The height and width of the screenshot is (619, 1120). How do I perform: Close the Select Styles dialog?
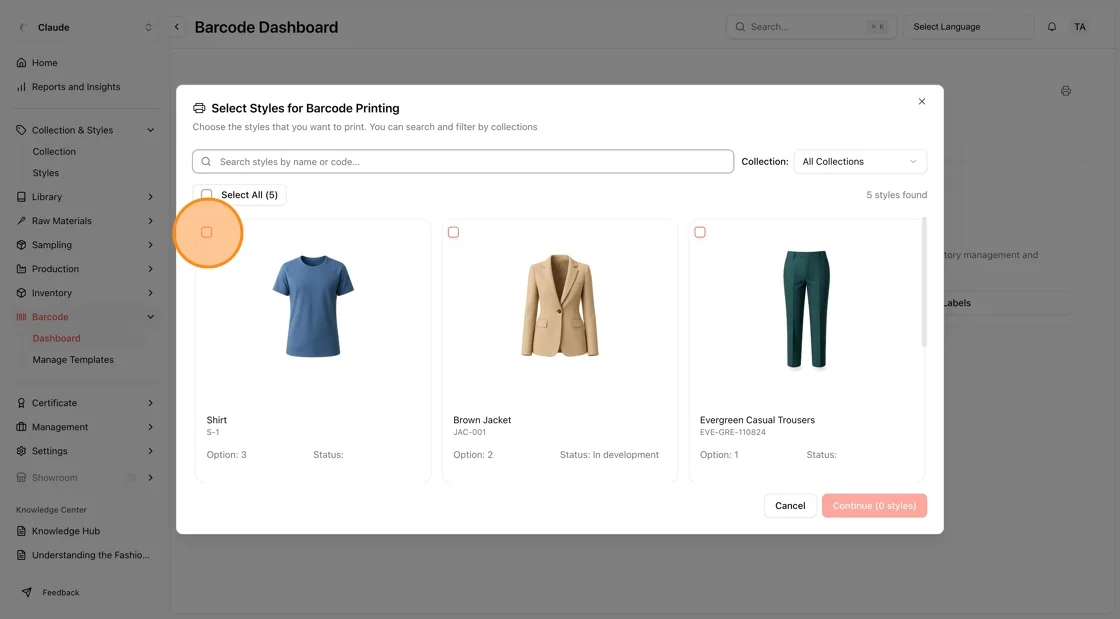921,101
